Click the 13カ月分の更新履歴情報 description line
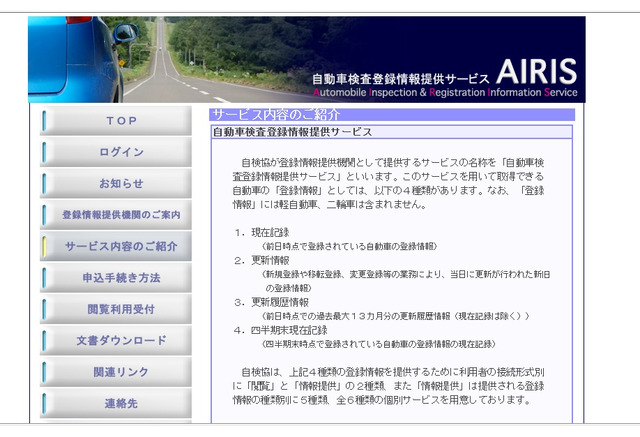This screenshot has width=640, height=437. tap(396, 316)
